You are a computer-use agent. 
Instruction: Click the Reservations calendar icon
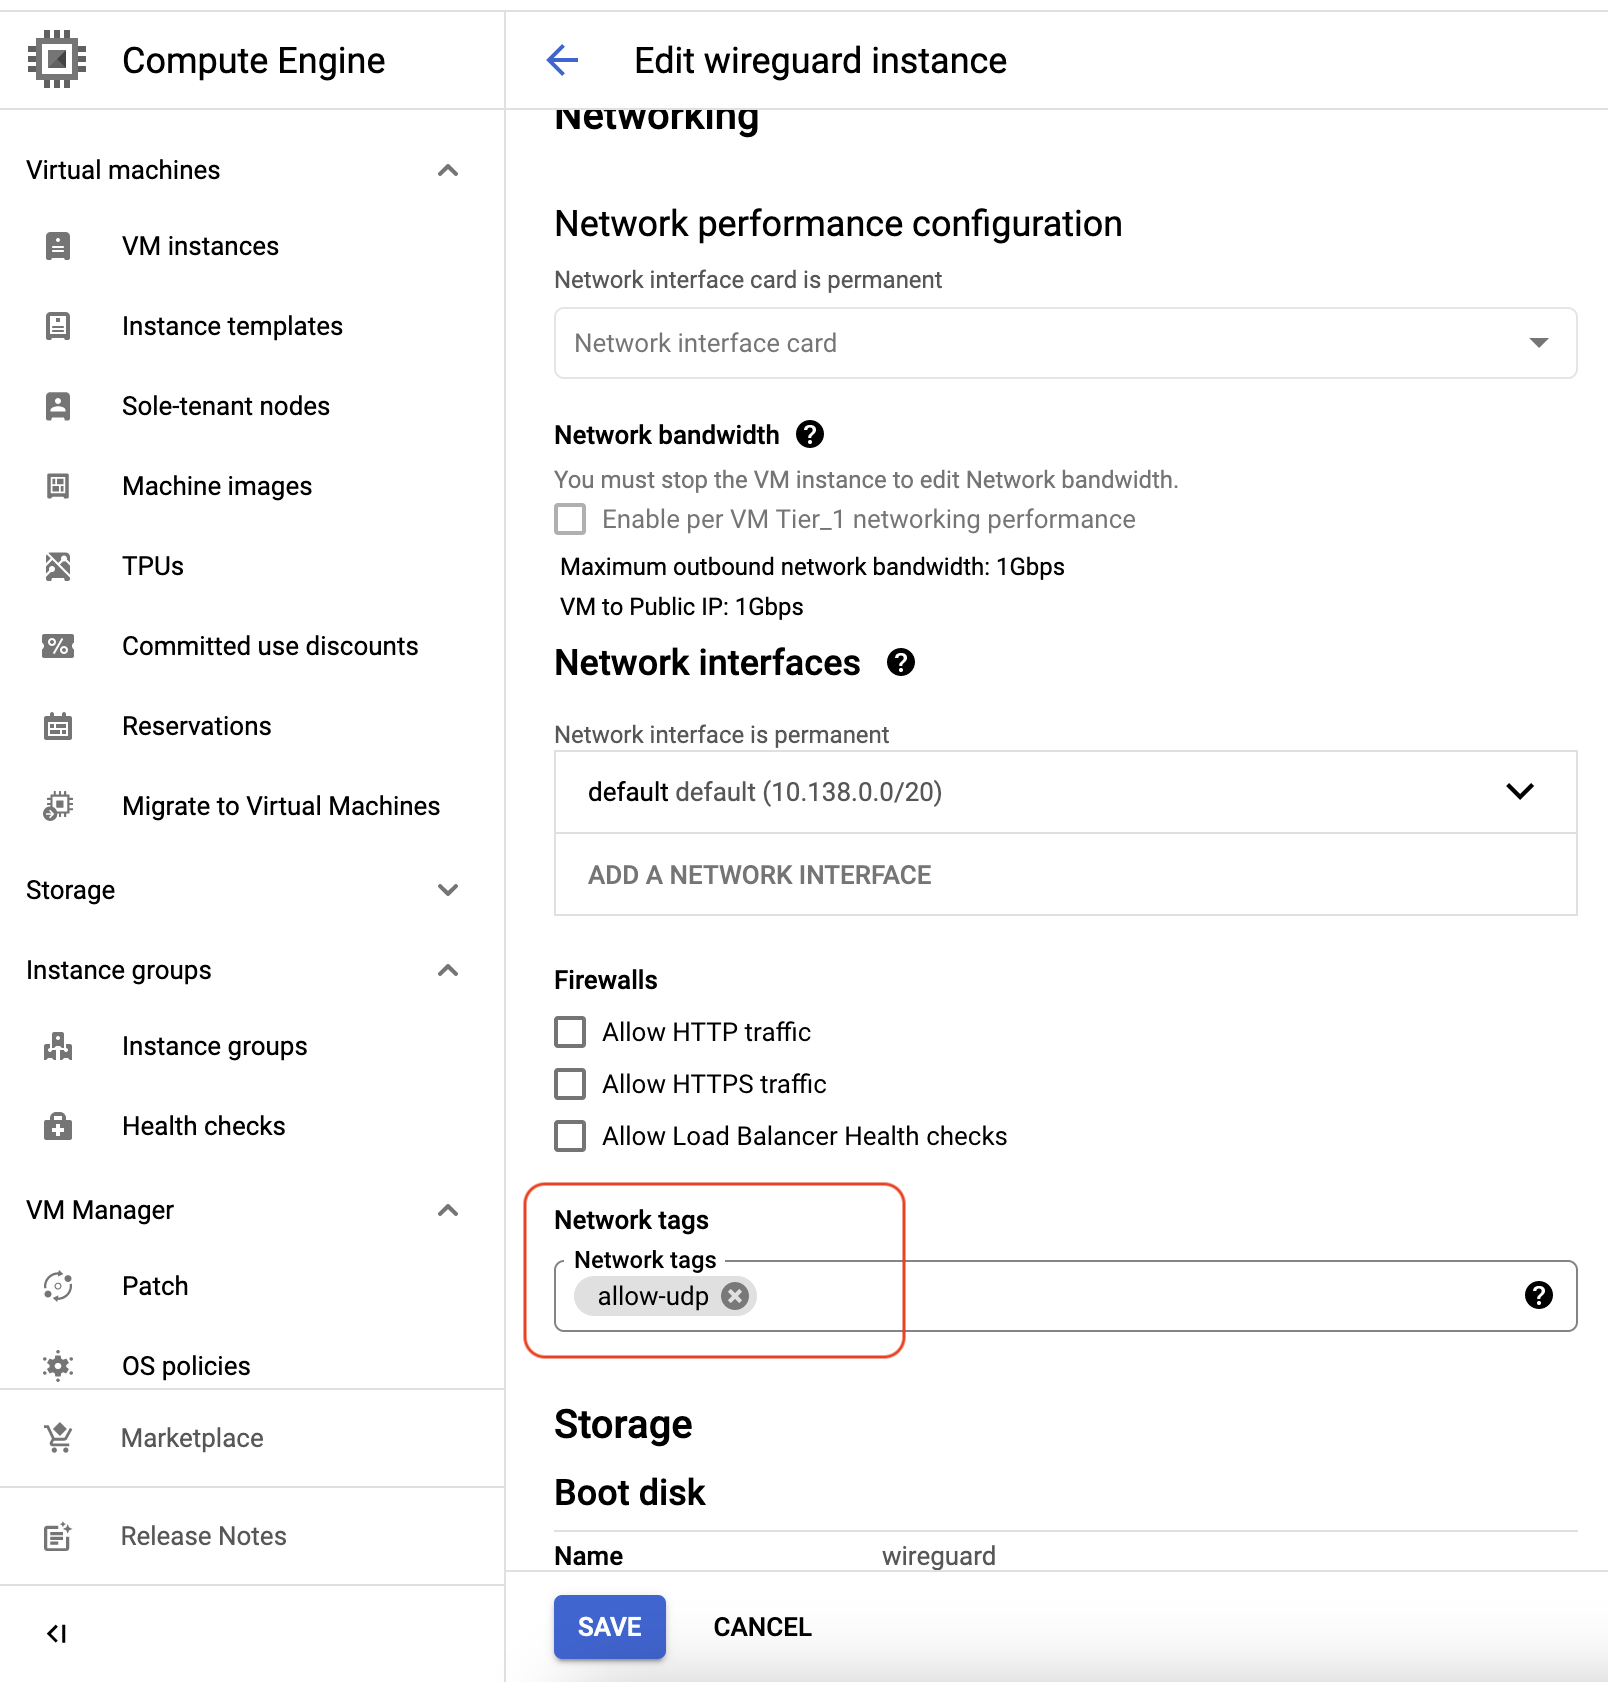tap(58, 726)
